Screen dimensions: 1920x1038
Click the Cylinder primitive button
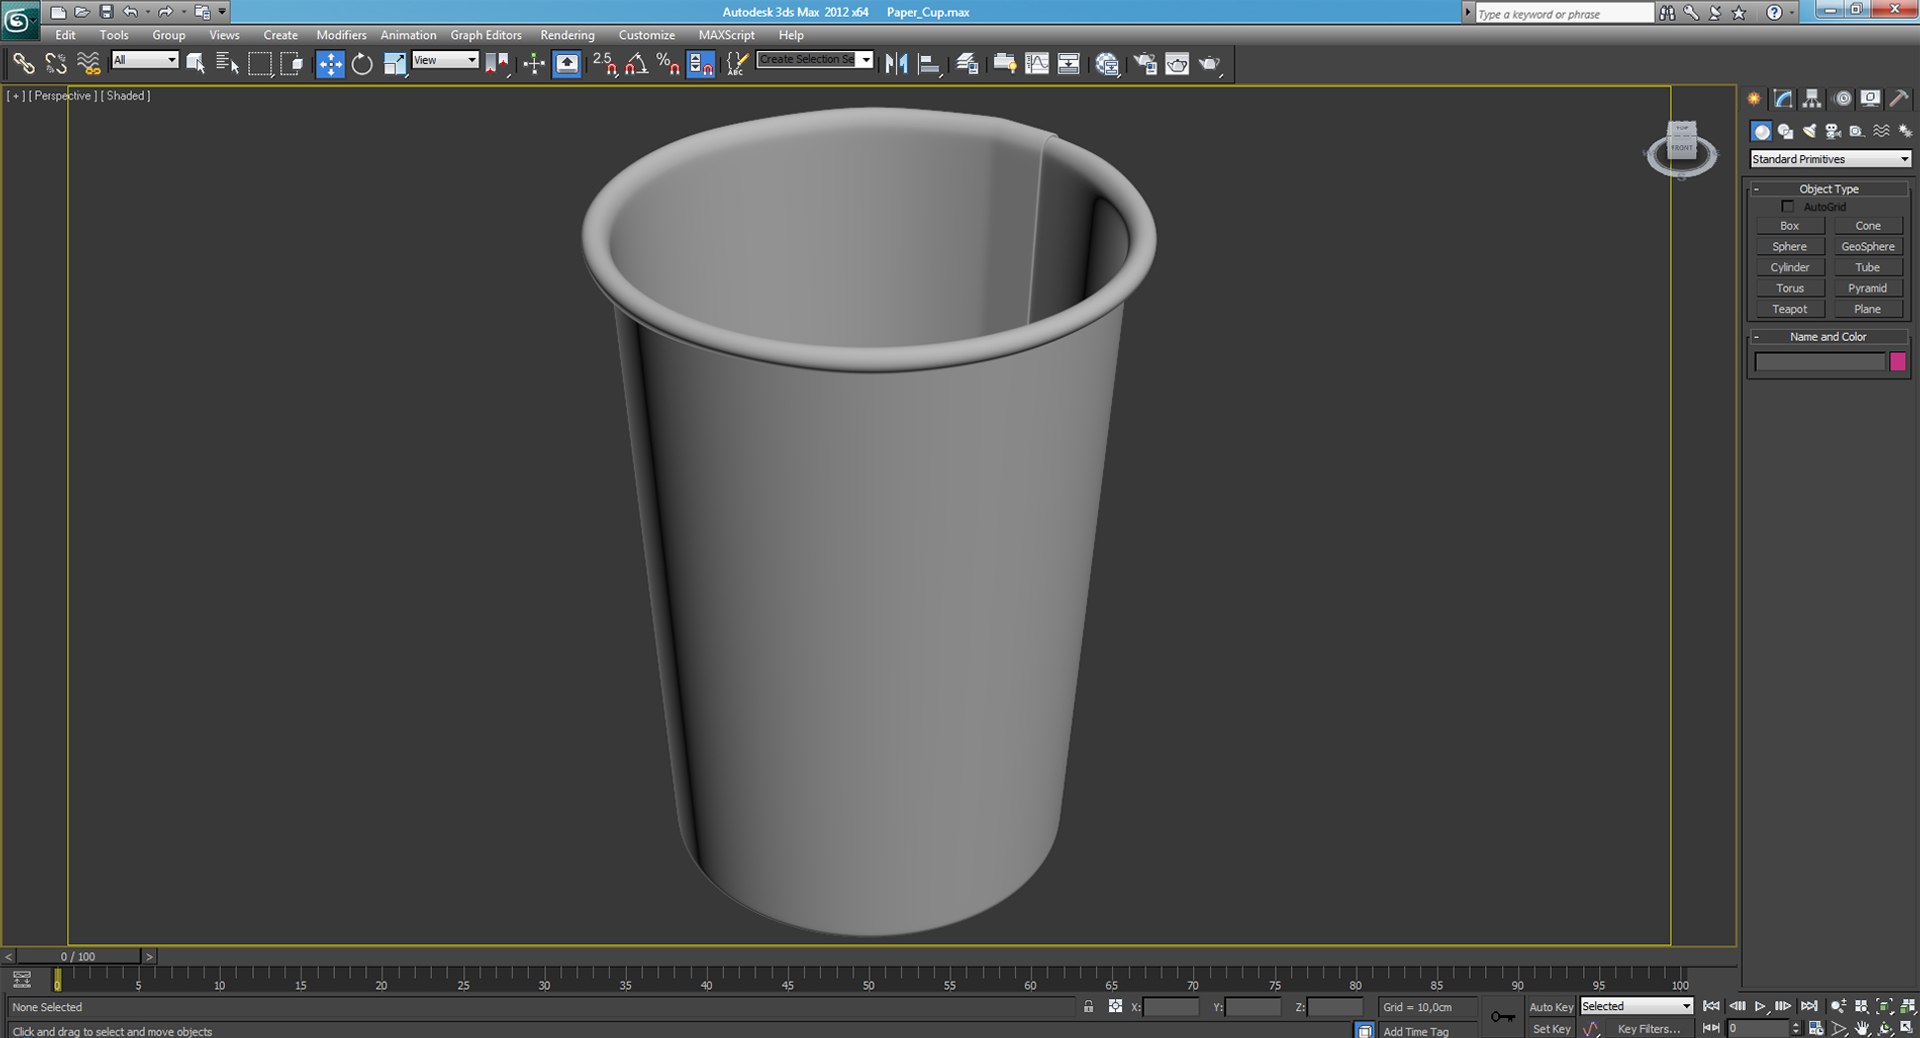[1790, 267]
